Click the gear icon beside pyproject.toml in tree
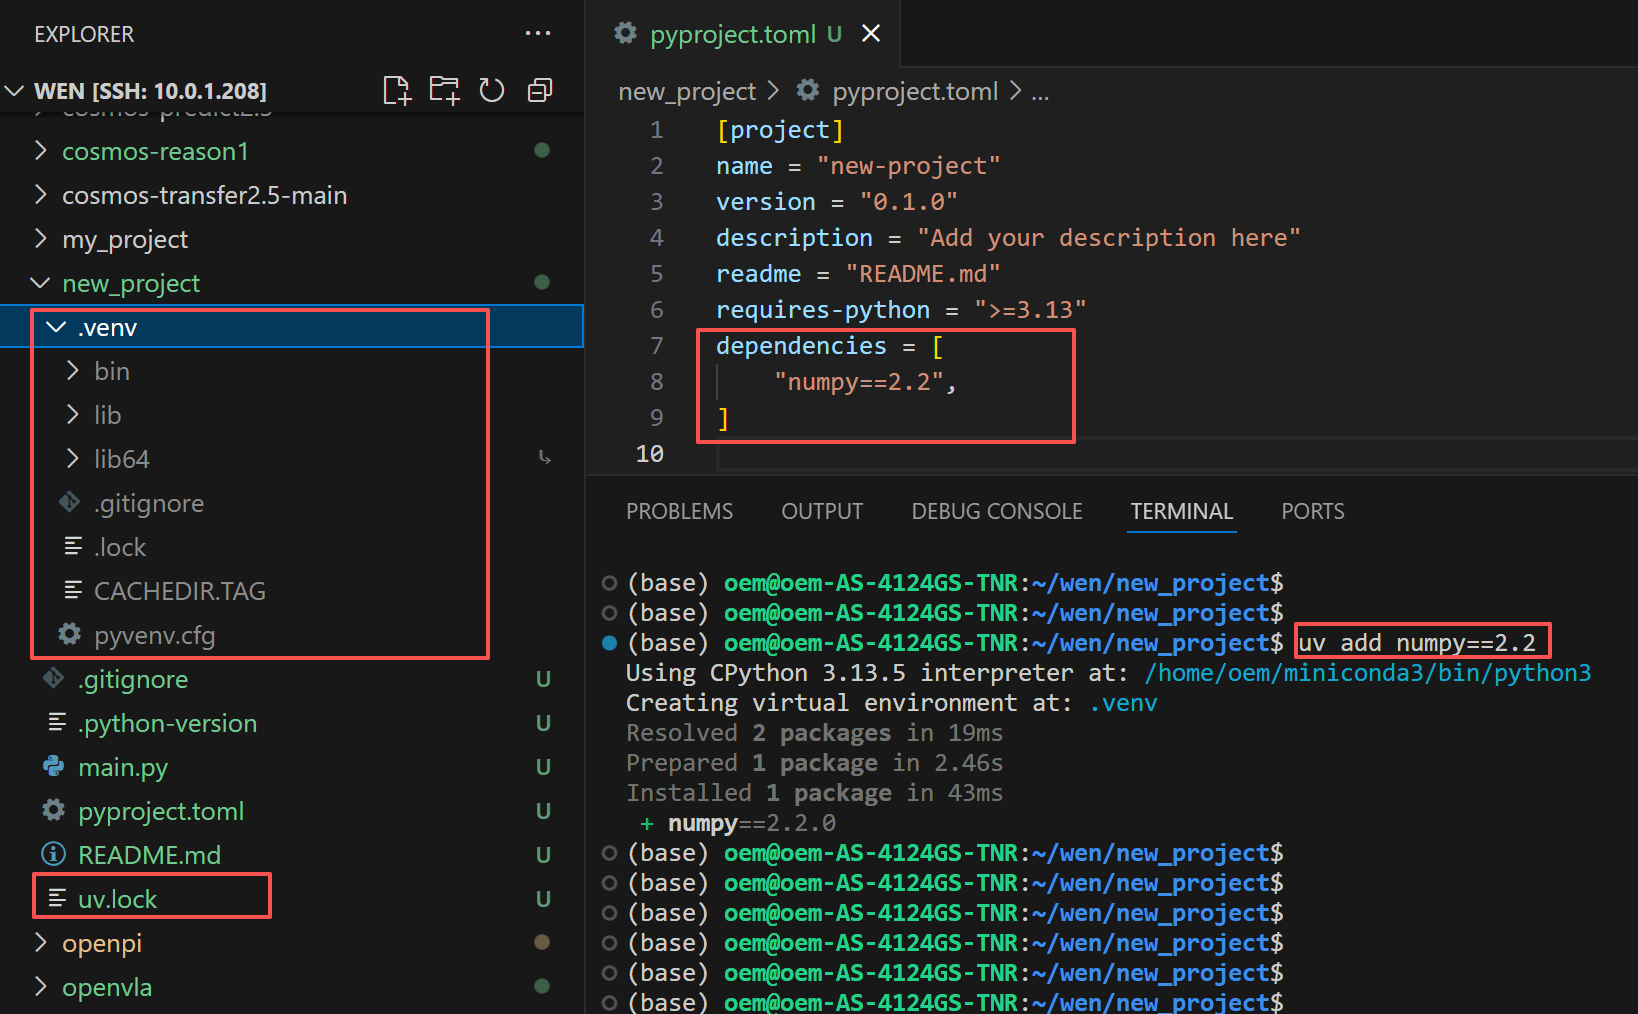Screen dimensions: 1638x1014 point(54,810)
